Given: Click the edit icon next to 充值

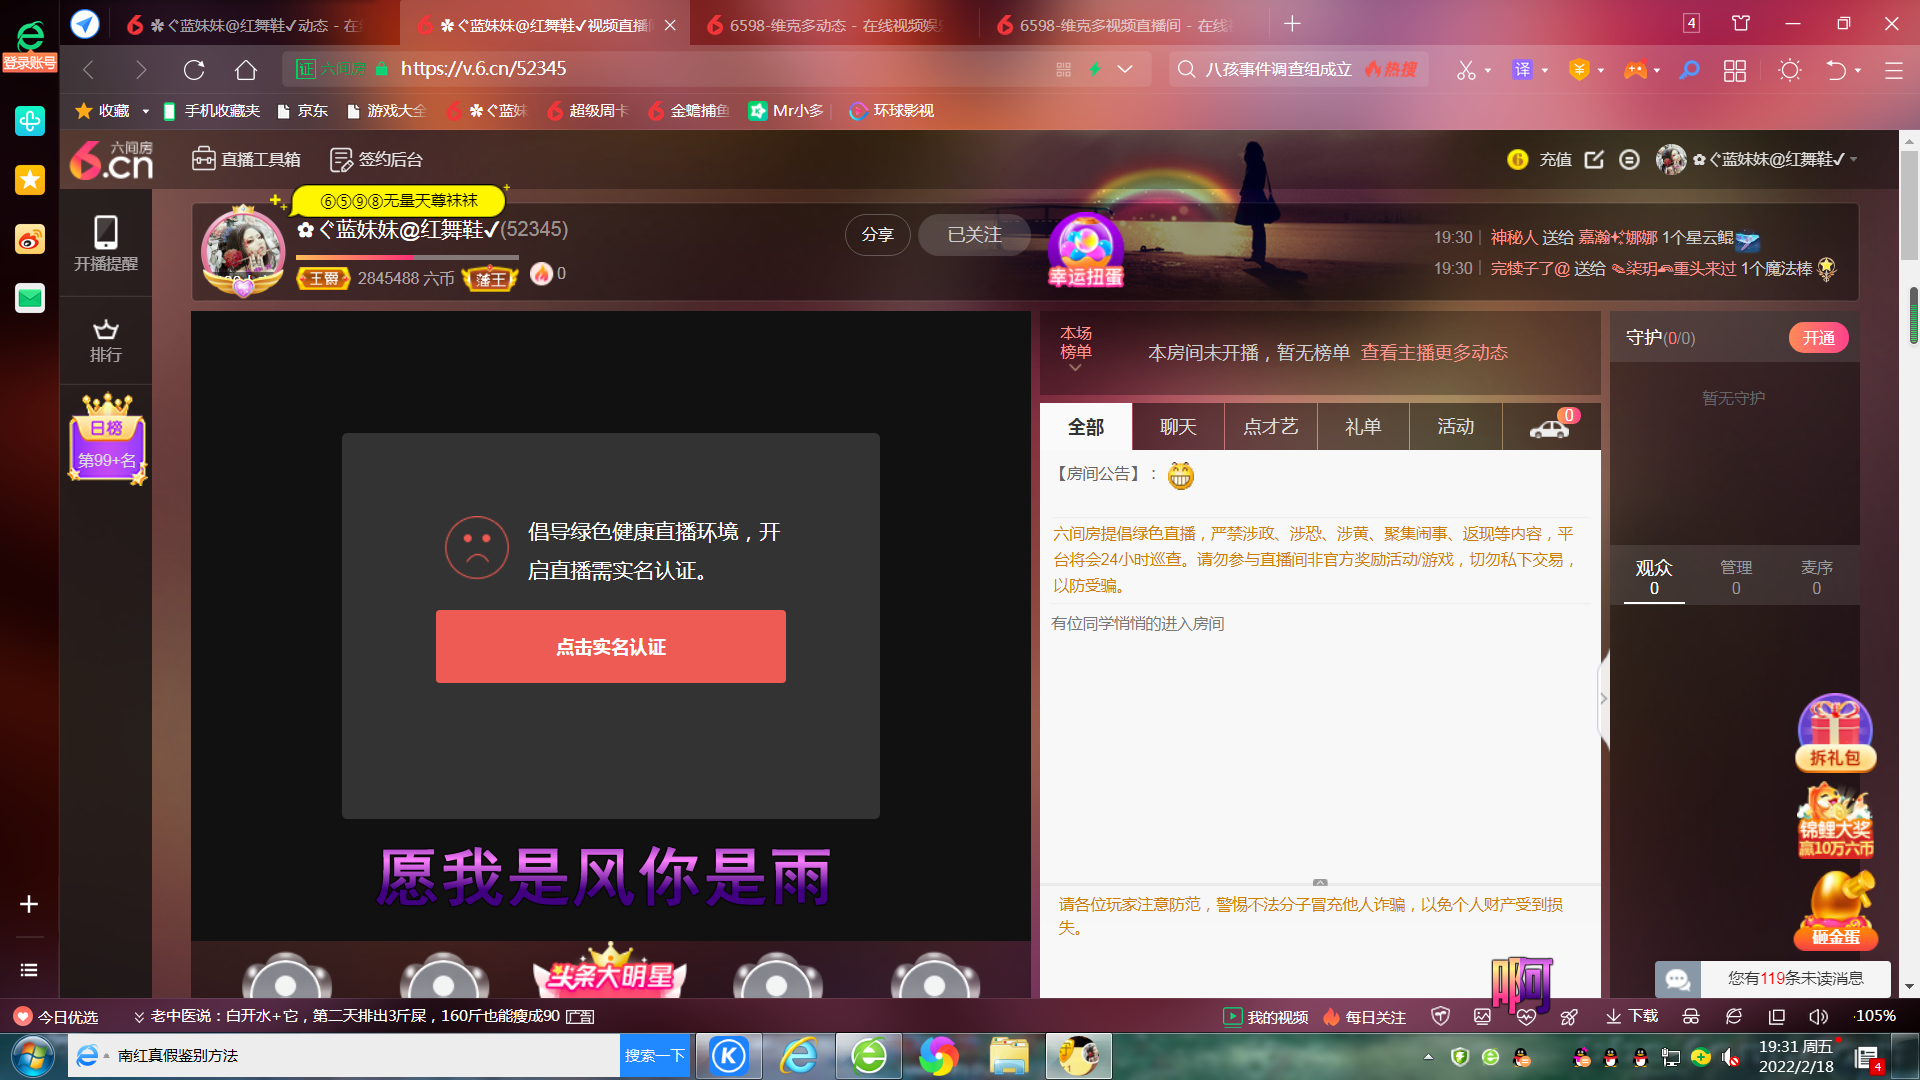Looking at the screenshot, I should pos(1594,159).
